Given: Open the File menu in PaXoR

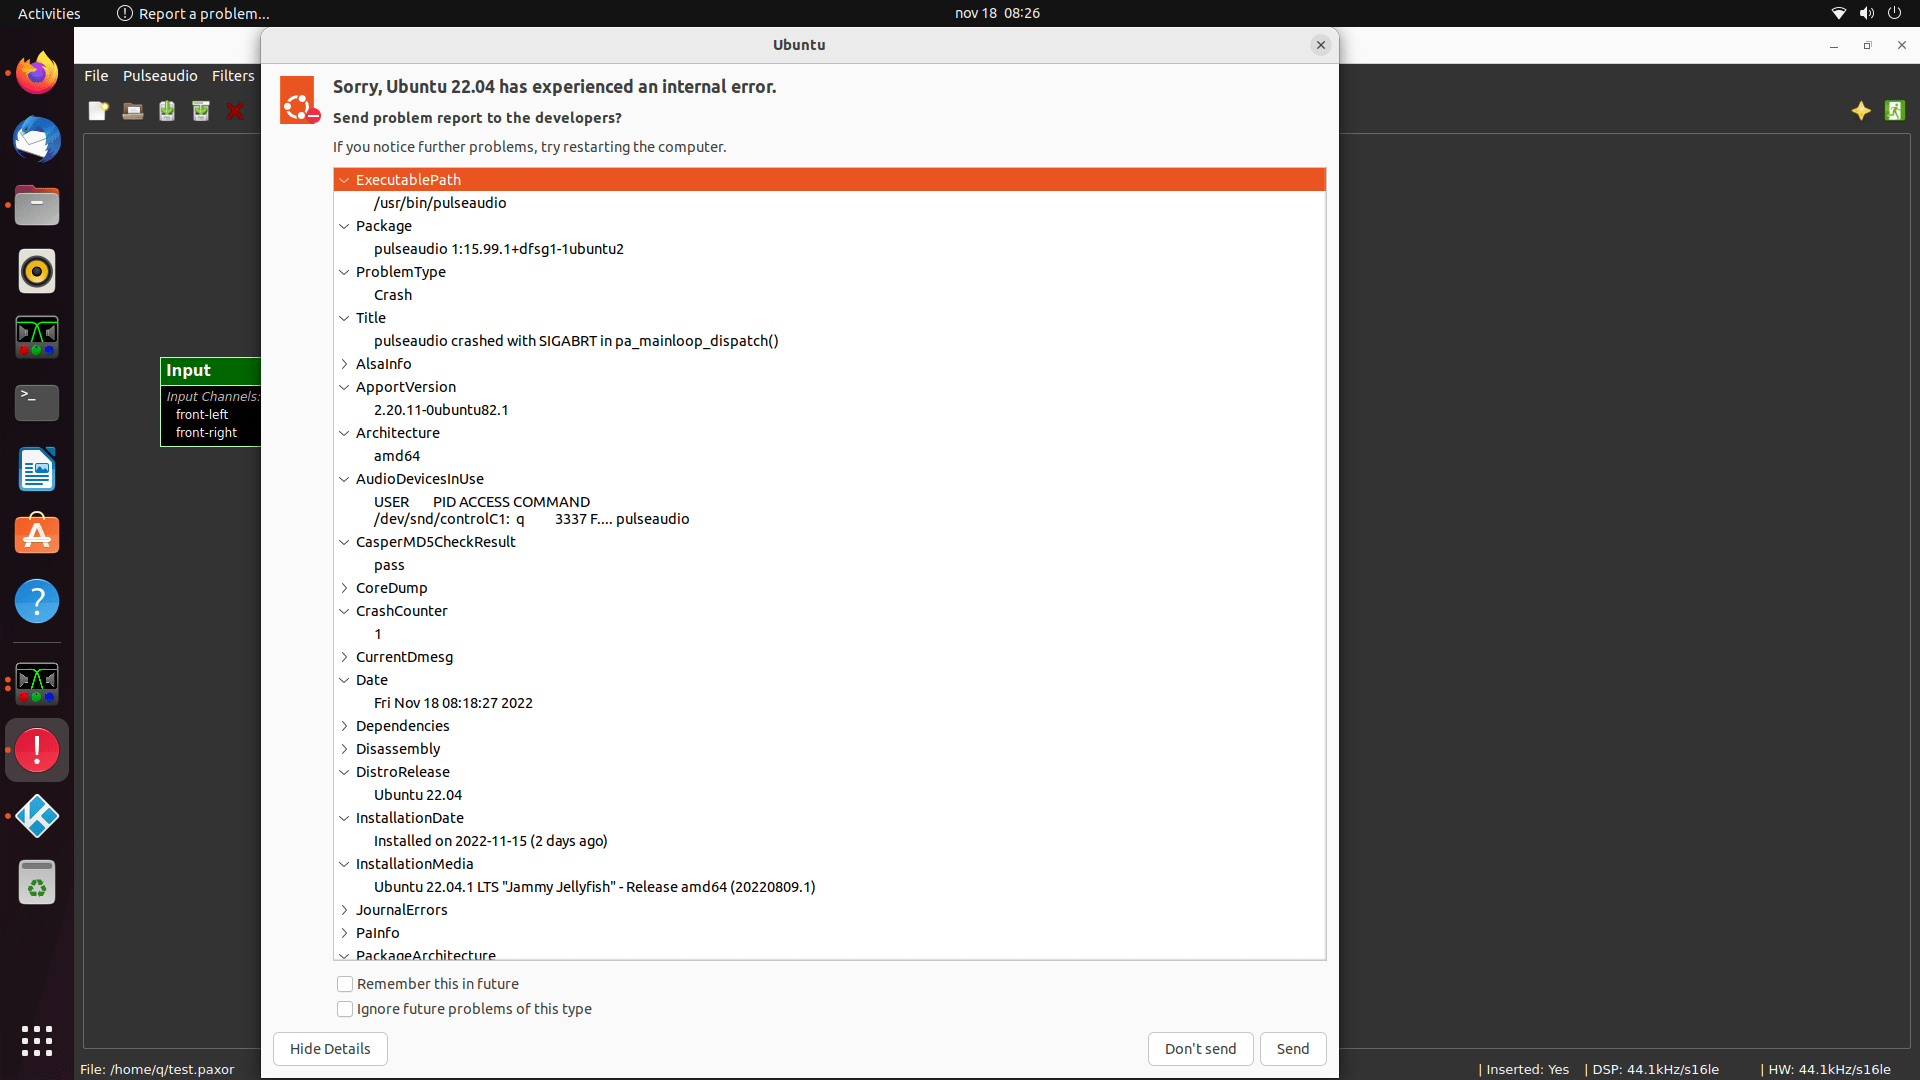Looking at the screenshot, I should coord(96,76).
